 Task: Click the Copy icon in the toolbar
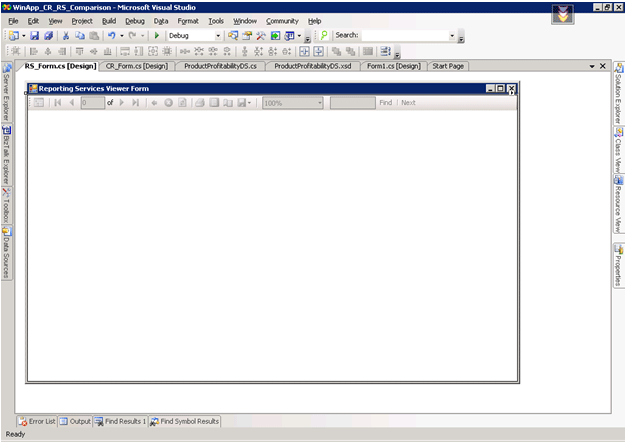pyautogui.click(x=80, y=36)
